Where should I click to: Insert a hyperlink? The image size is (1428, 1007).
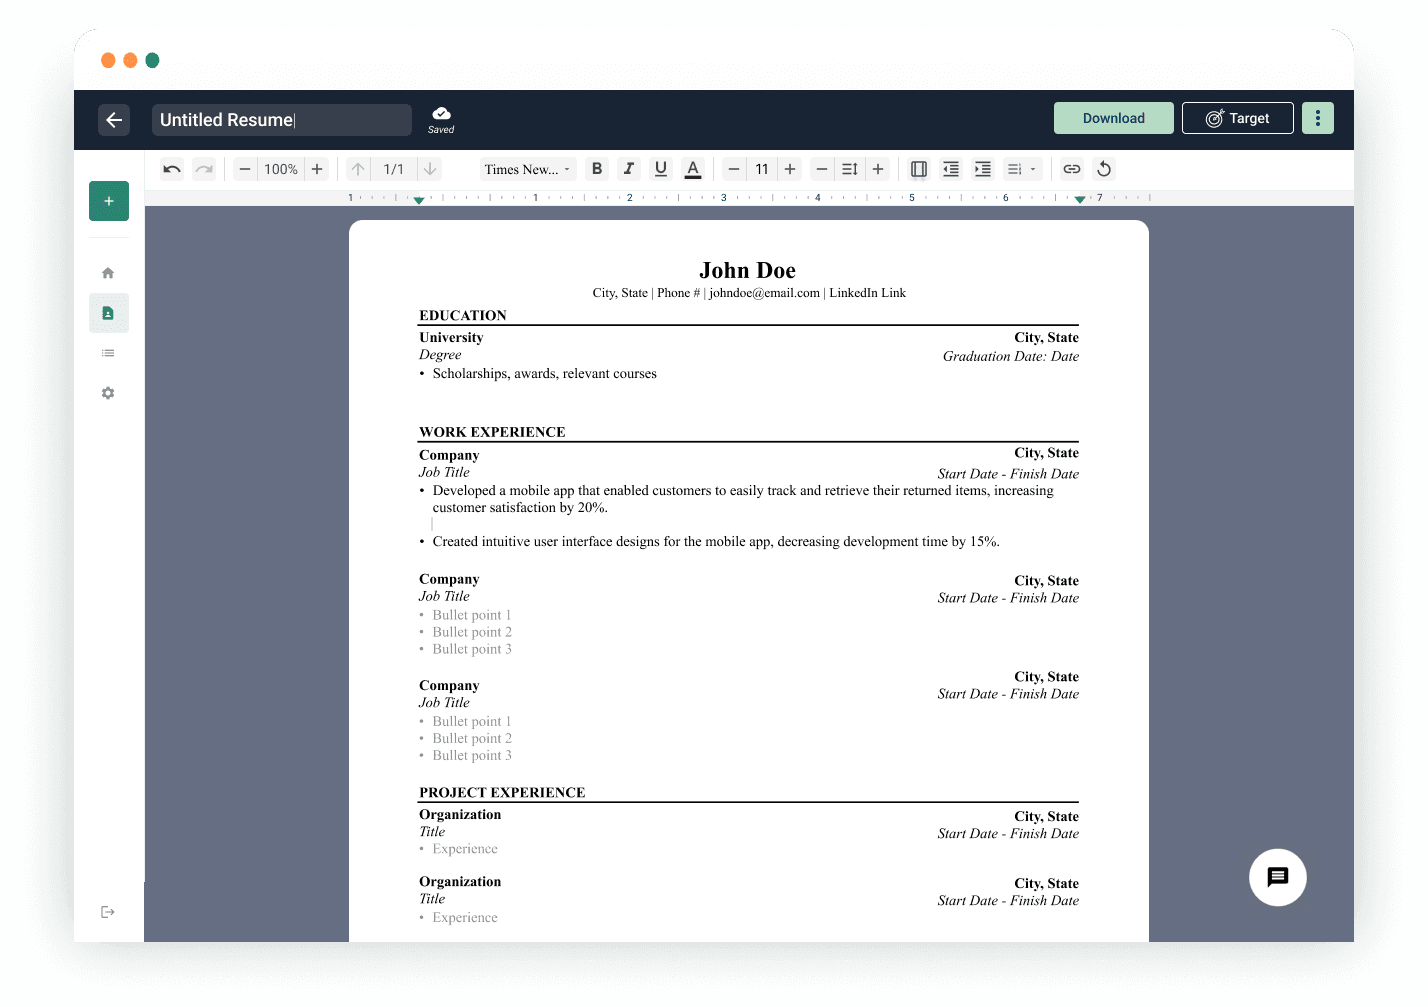[1071, 169]
